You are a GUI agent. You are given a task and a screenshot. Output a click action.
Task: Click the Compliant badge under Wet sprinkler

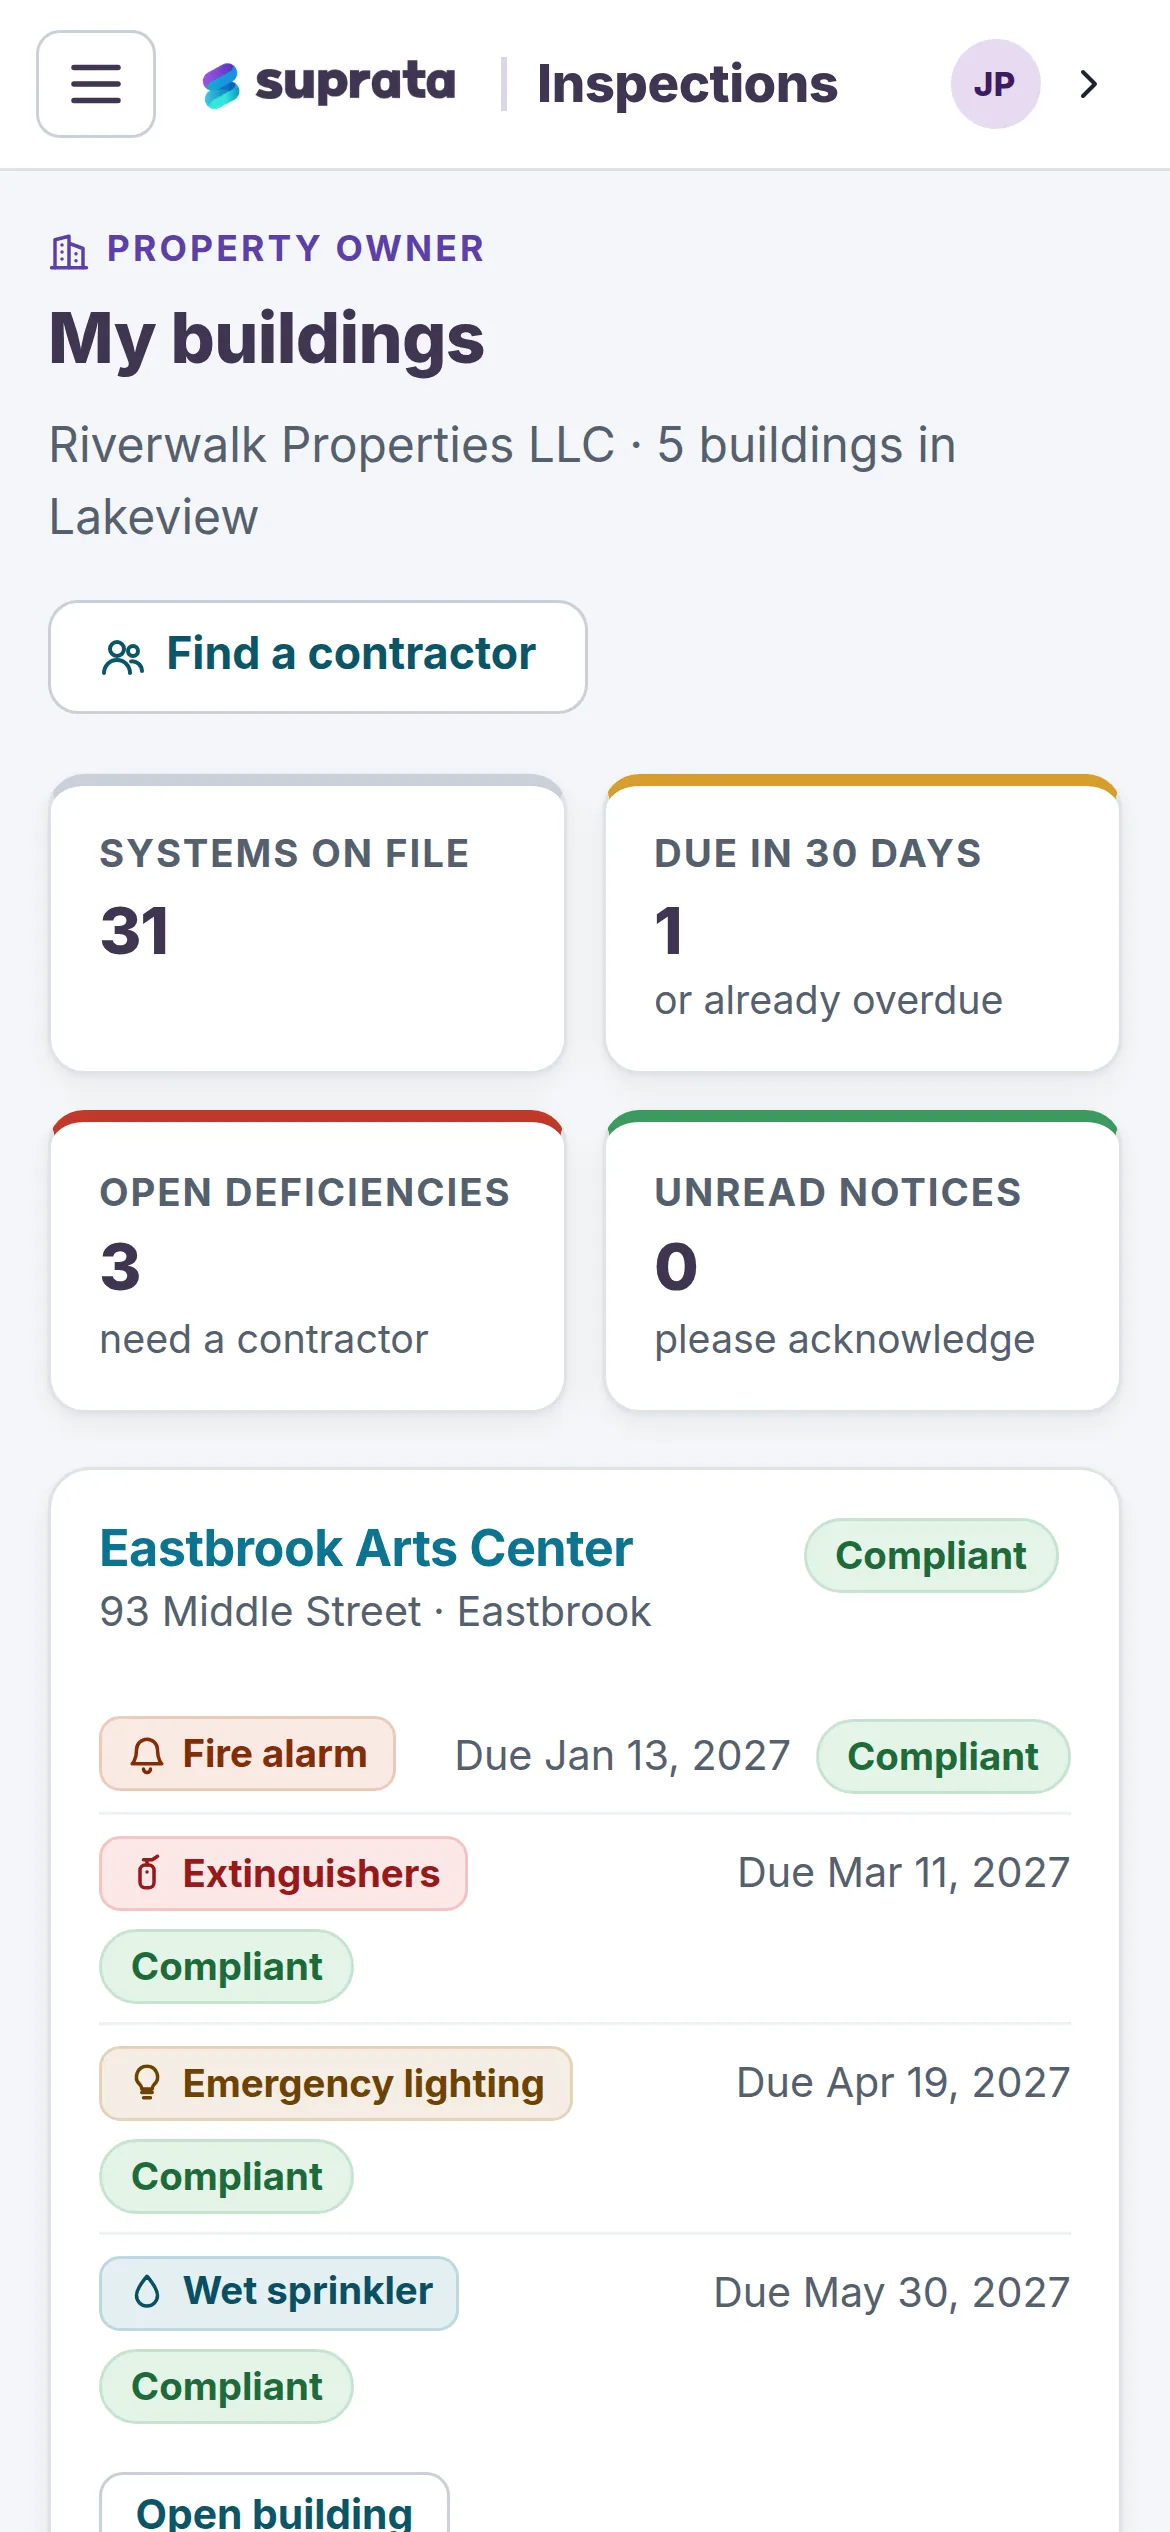(x=226, y=2386)
